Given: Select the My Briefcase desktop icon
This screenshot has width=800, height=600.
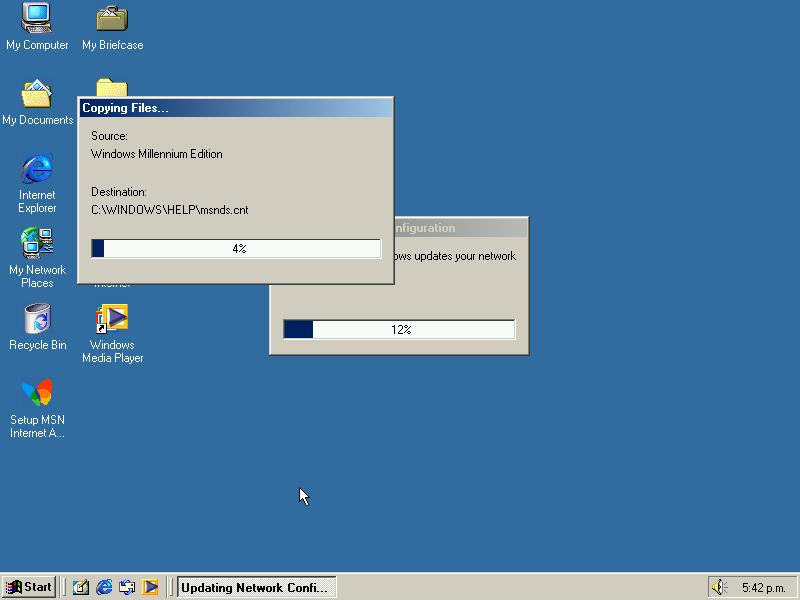Looking at the screenshot, I should 112,27.
